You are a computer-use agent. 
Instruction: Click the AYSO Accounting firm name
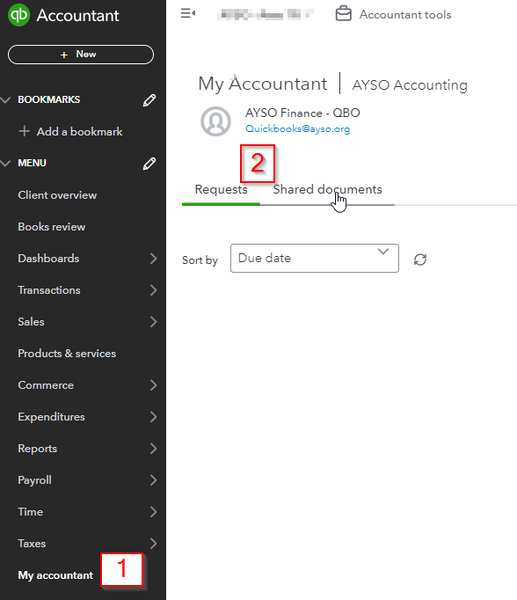click(x=410, y=85)
